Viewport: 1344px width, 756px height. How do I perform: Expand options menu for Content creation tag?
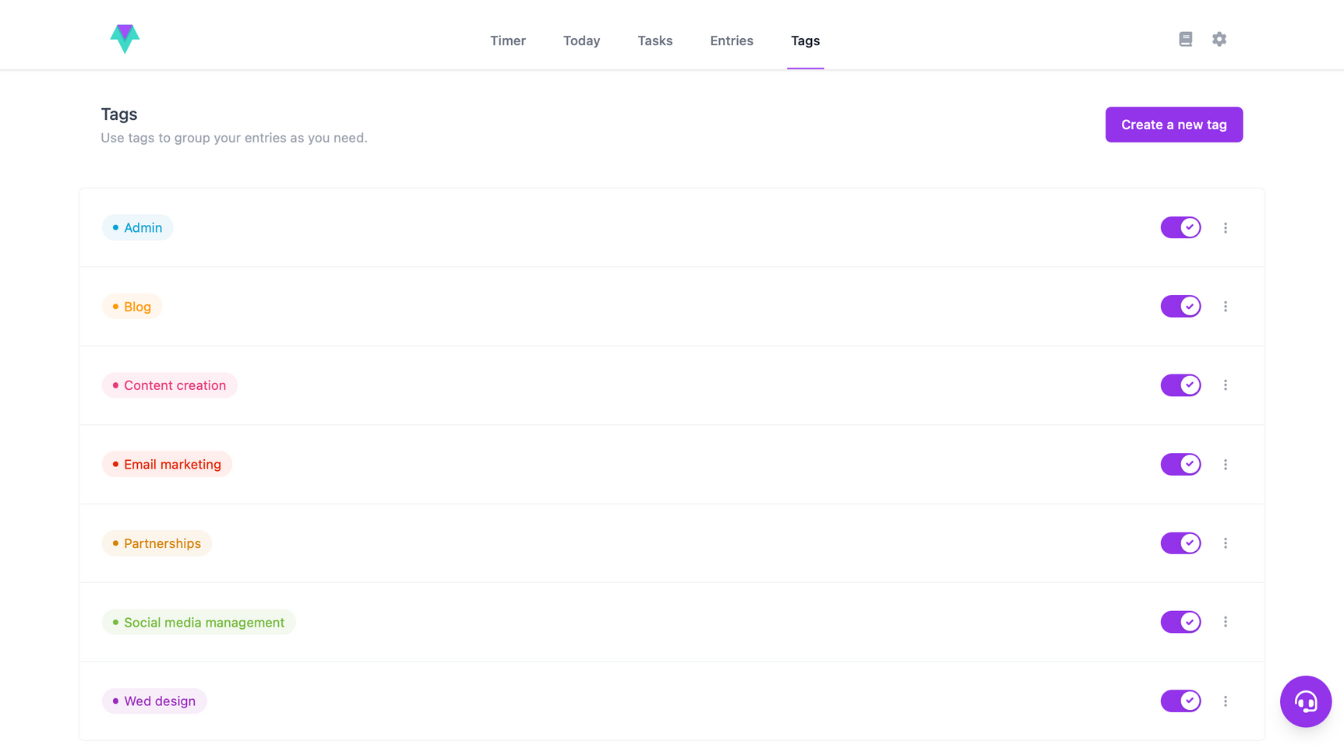point(1225,385)
